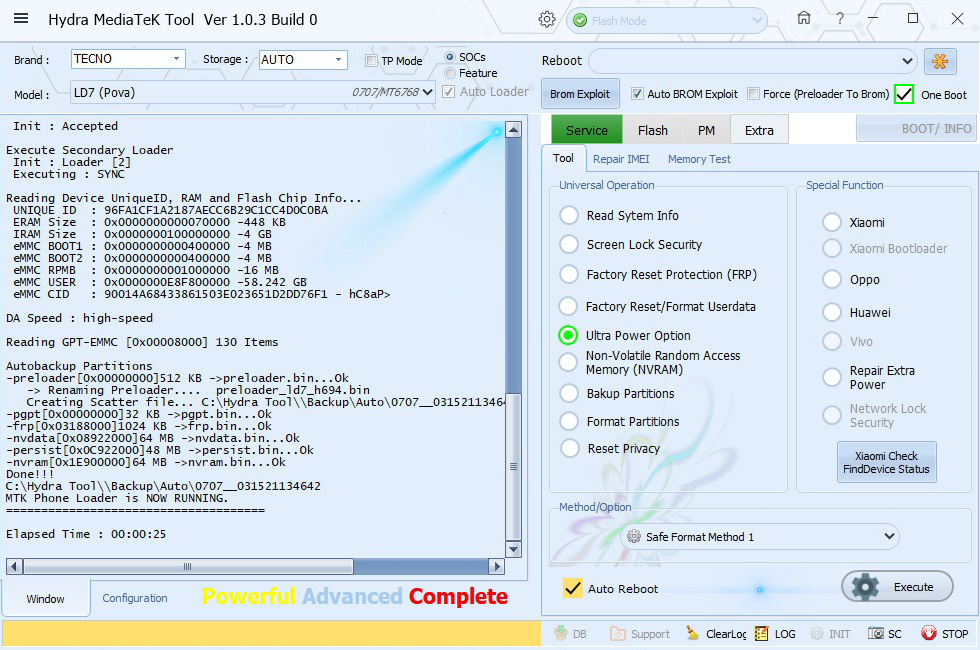Clear the log with ClearLog
980x650 pixels.
[x=716, y=634]
